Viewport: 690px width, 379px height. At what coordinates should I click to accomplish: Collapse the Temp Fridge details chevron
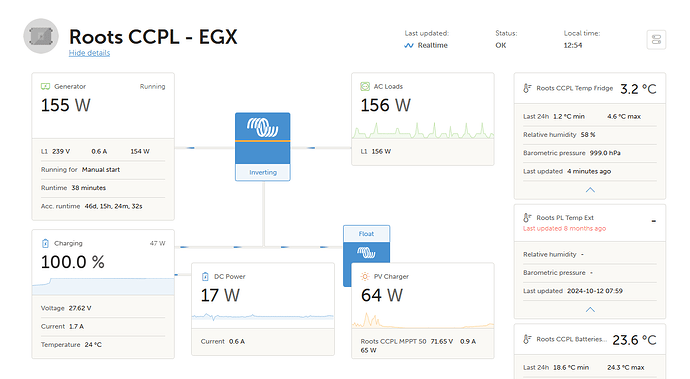(x=590, y=190)
